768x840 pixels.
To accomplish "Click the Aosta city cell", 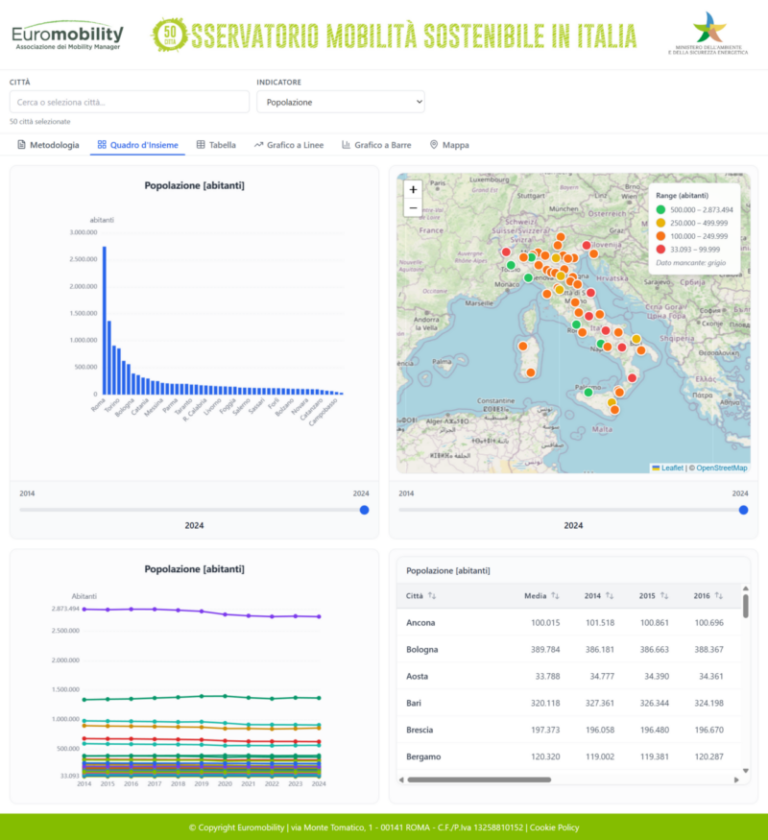I will coord(417,676).
